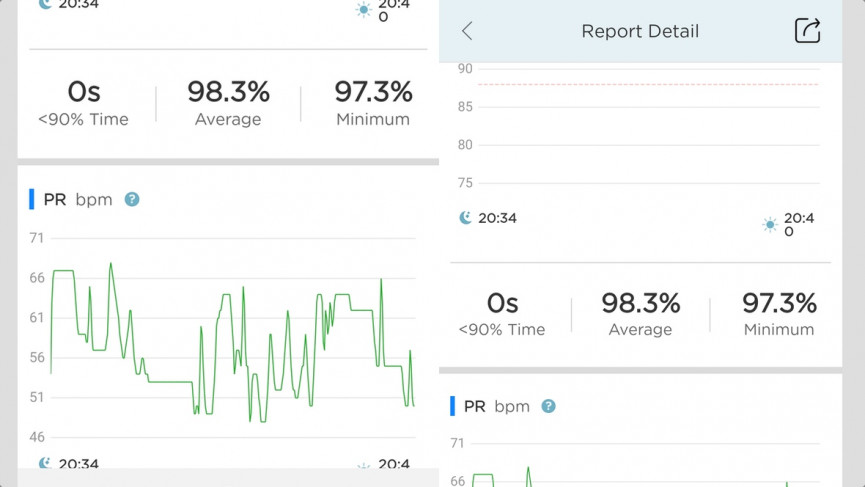
Task: Go back using the header chevron arrow
Action: point(467,31)
